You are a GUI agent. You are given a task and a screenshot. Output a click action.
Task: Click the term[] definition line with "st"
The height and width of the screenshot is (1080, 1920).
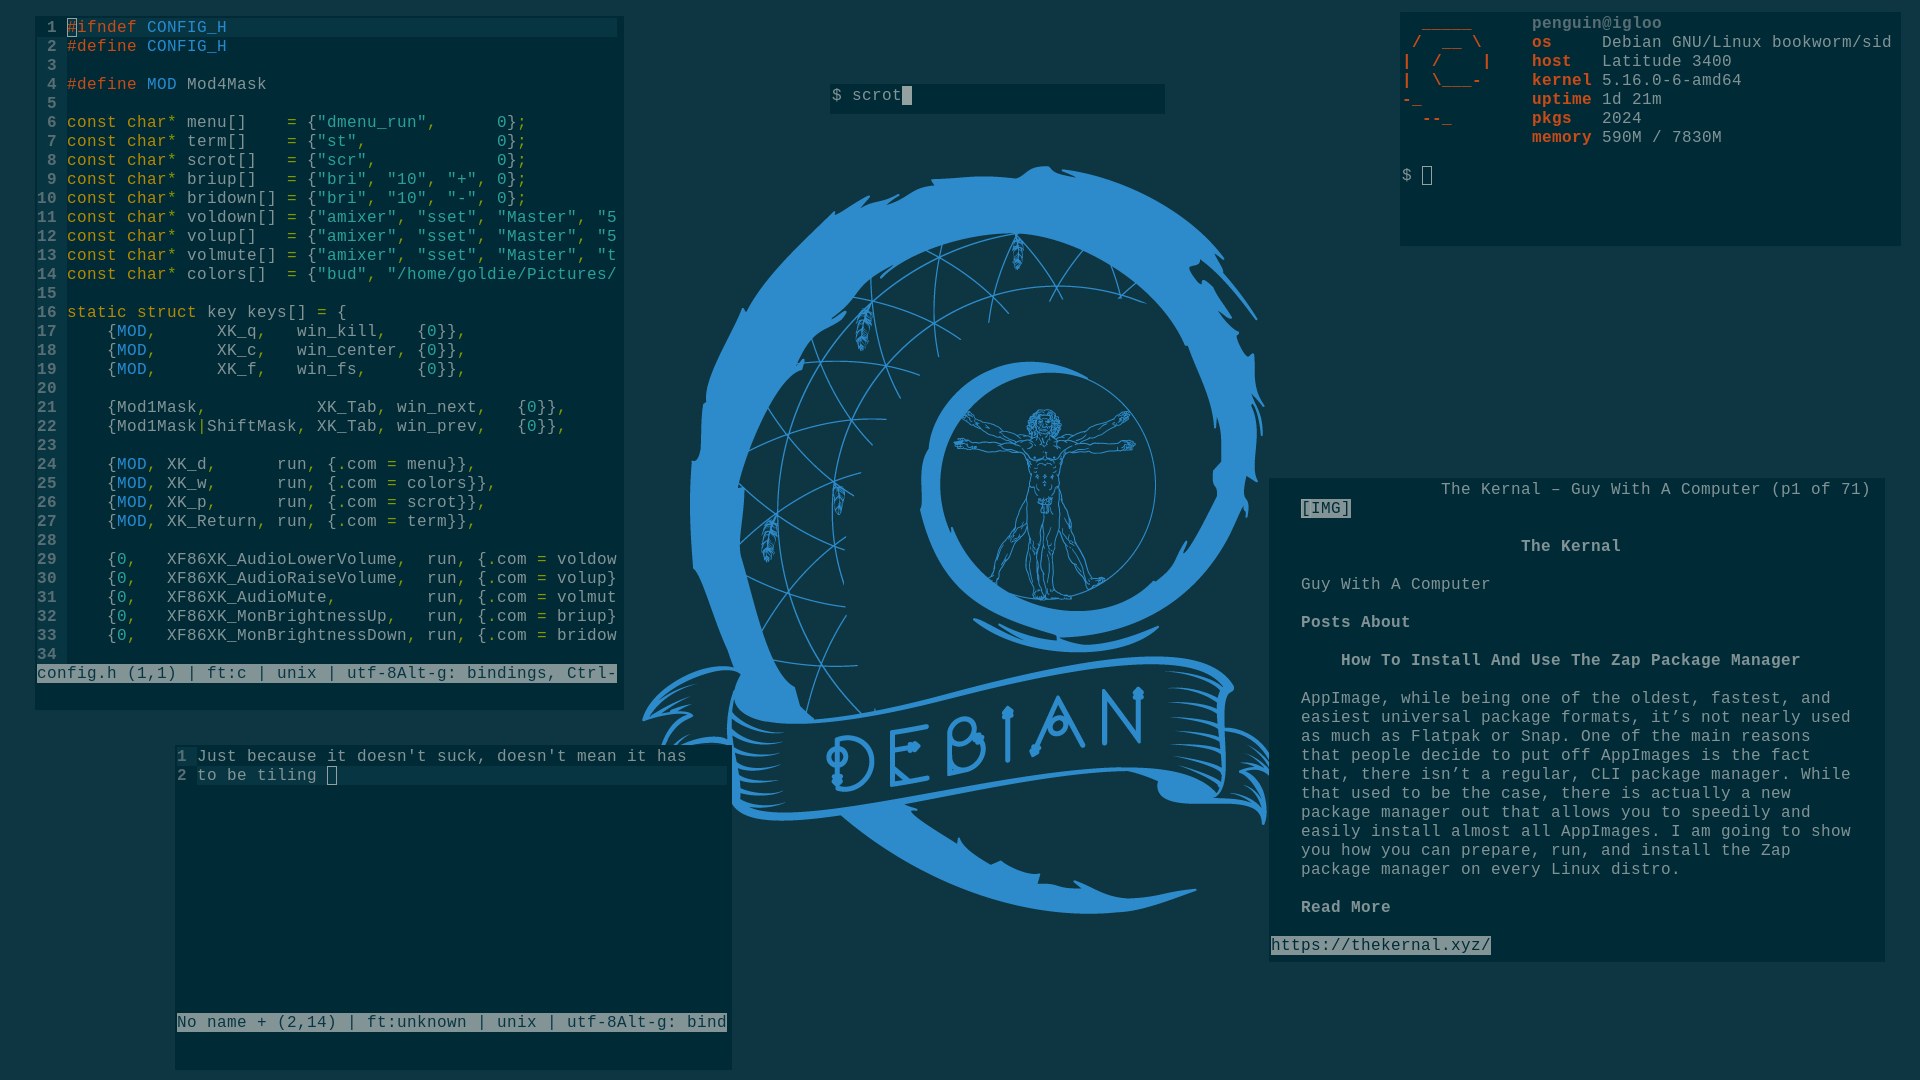pos(297,142)
